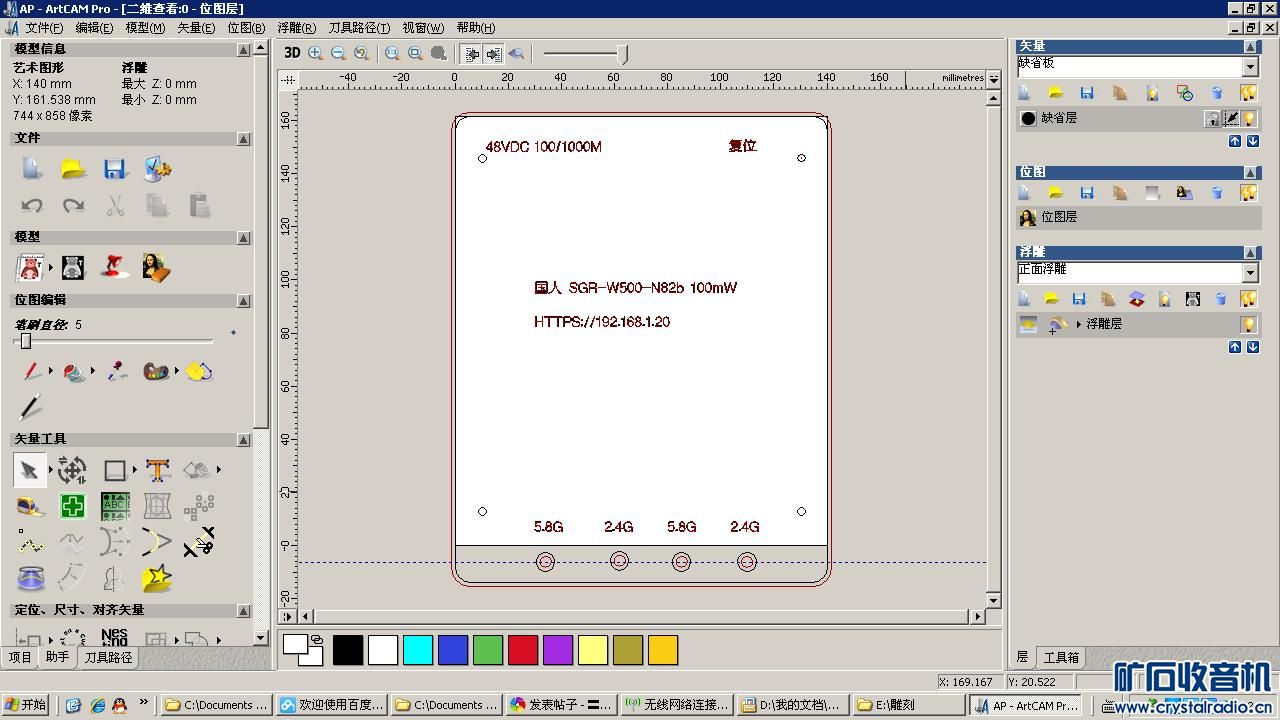This screenshot has width=1280, height=720.
Task: Select the orange T text vector tool
Action: tap(157, 470)
